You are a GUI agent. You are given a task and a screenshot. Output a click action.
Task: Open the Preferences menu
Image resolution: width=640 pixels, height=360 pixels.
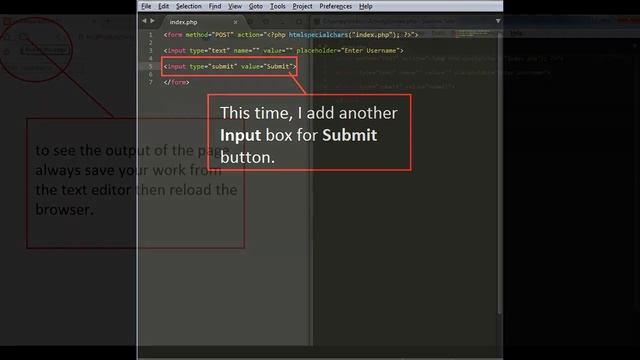336,6
